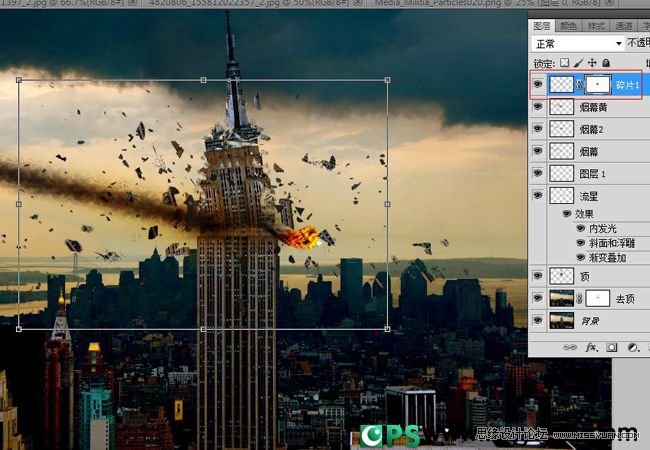Click the link layers icon at panel bottom
The width and height of the screenshot is (650, 450).
coord(570,348)
